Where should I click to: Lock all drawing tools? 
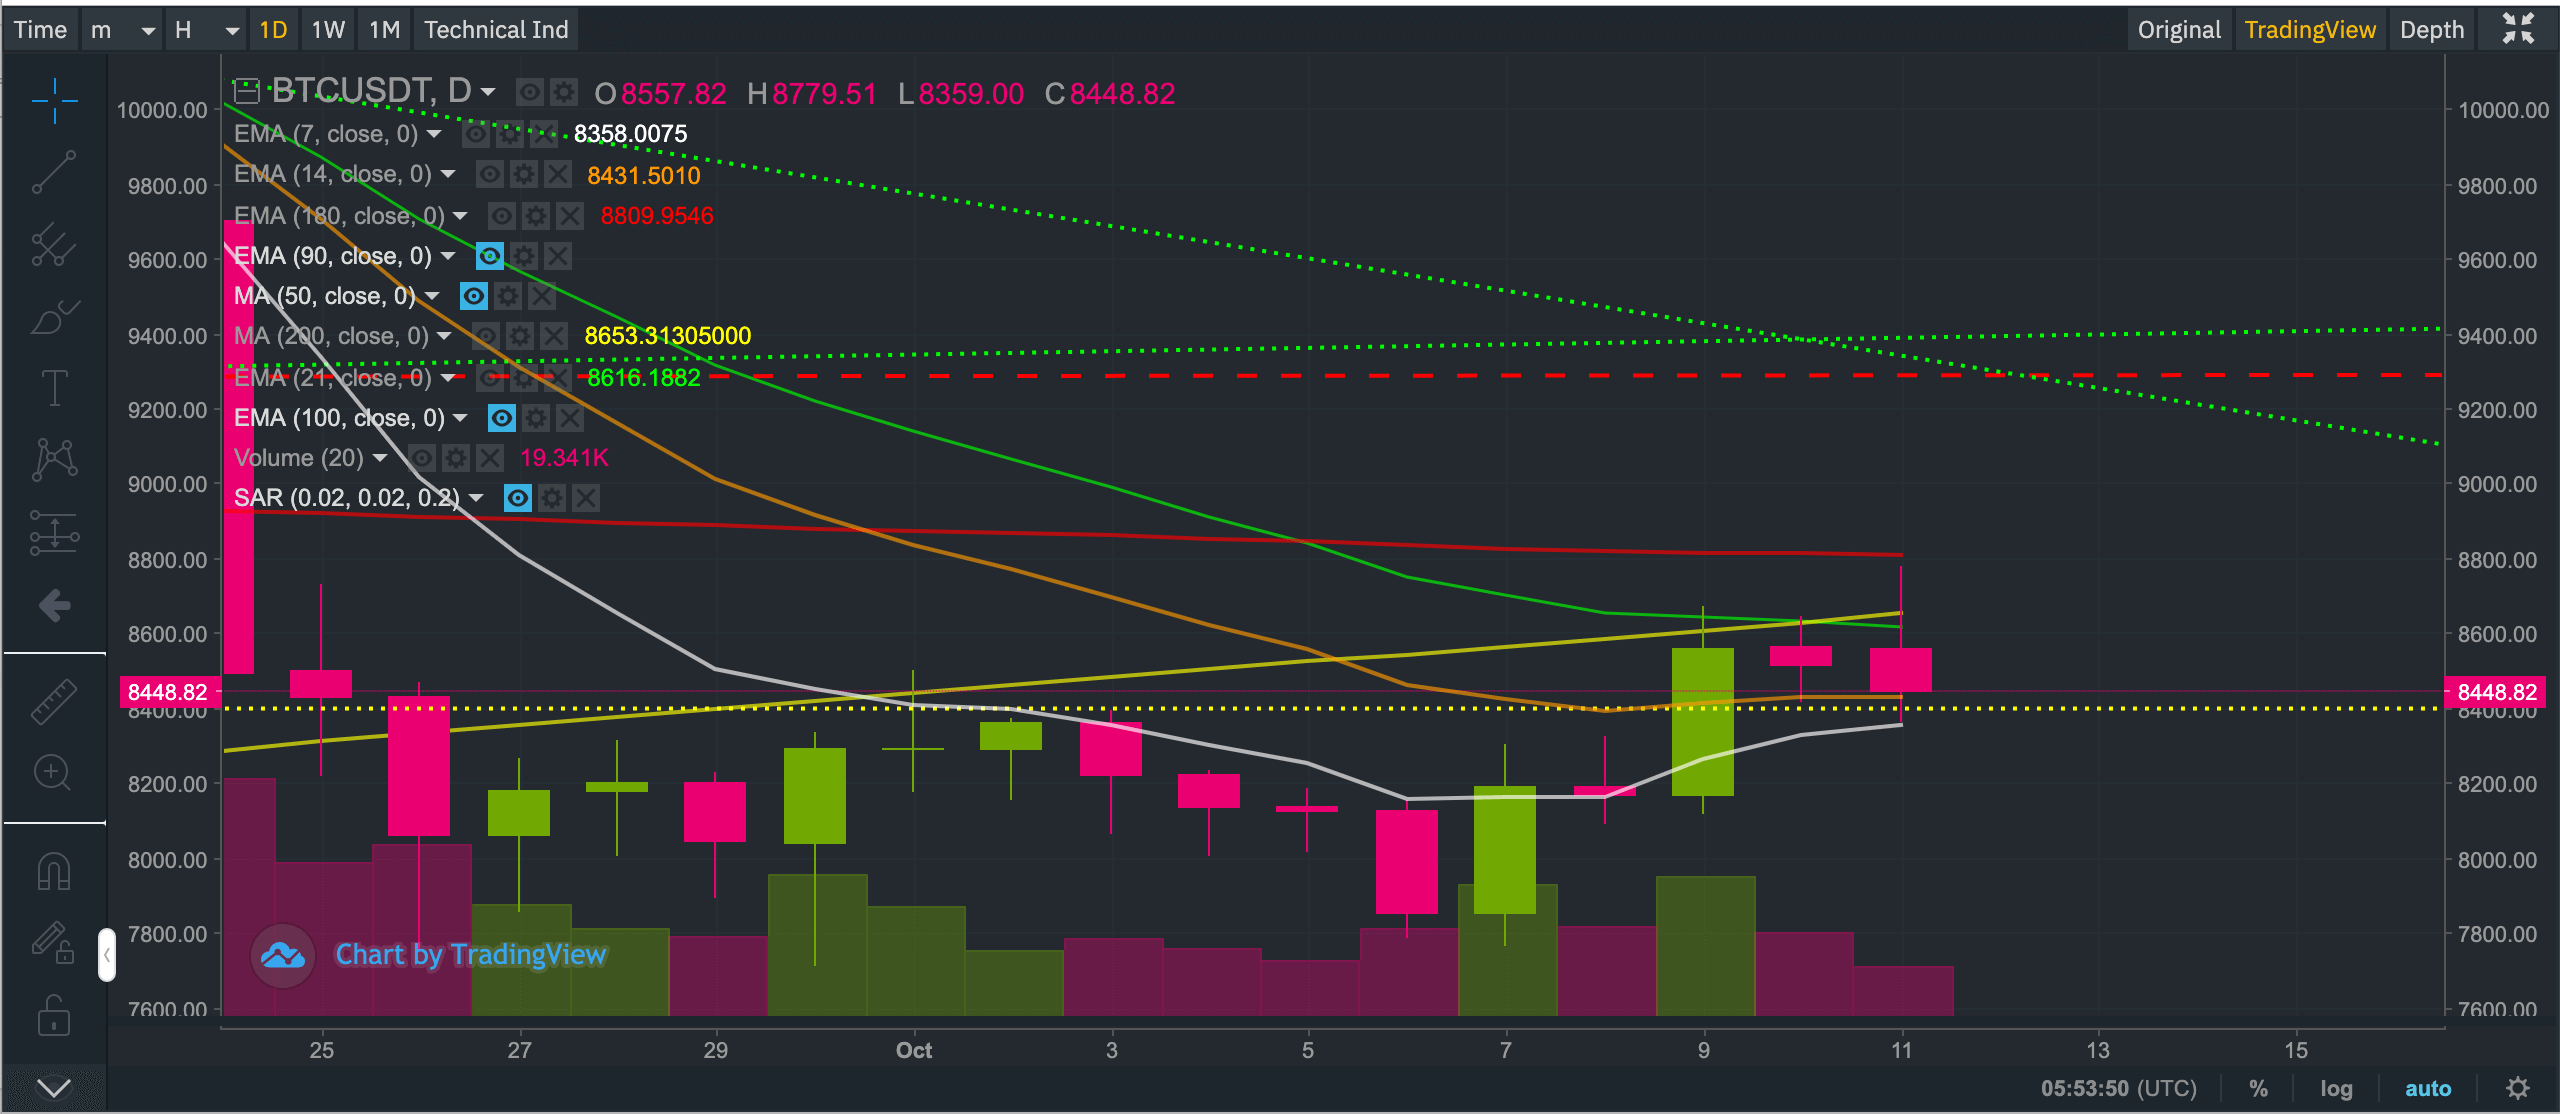pos(54,1016)
